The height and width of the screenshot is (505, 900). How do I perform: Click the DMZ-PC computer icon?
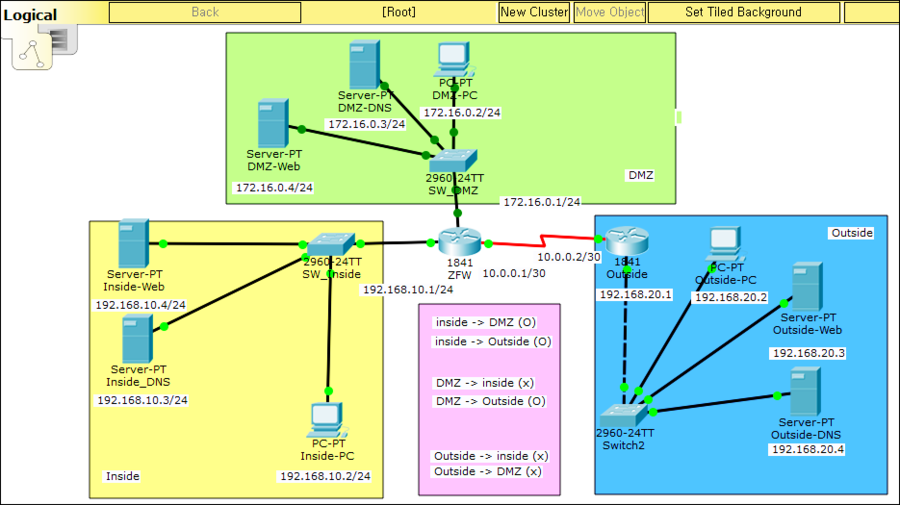click(456, 62)
